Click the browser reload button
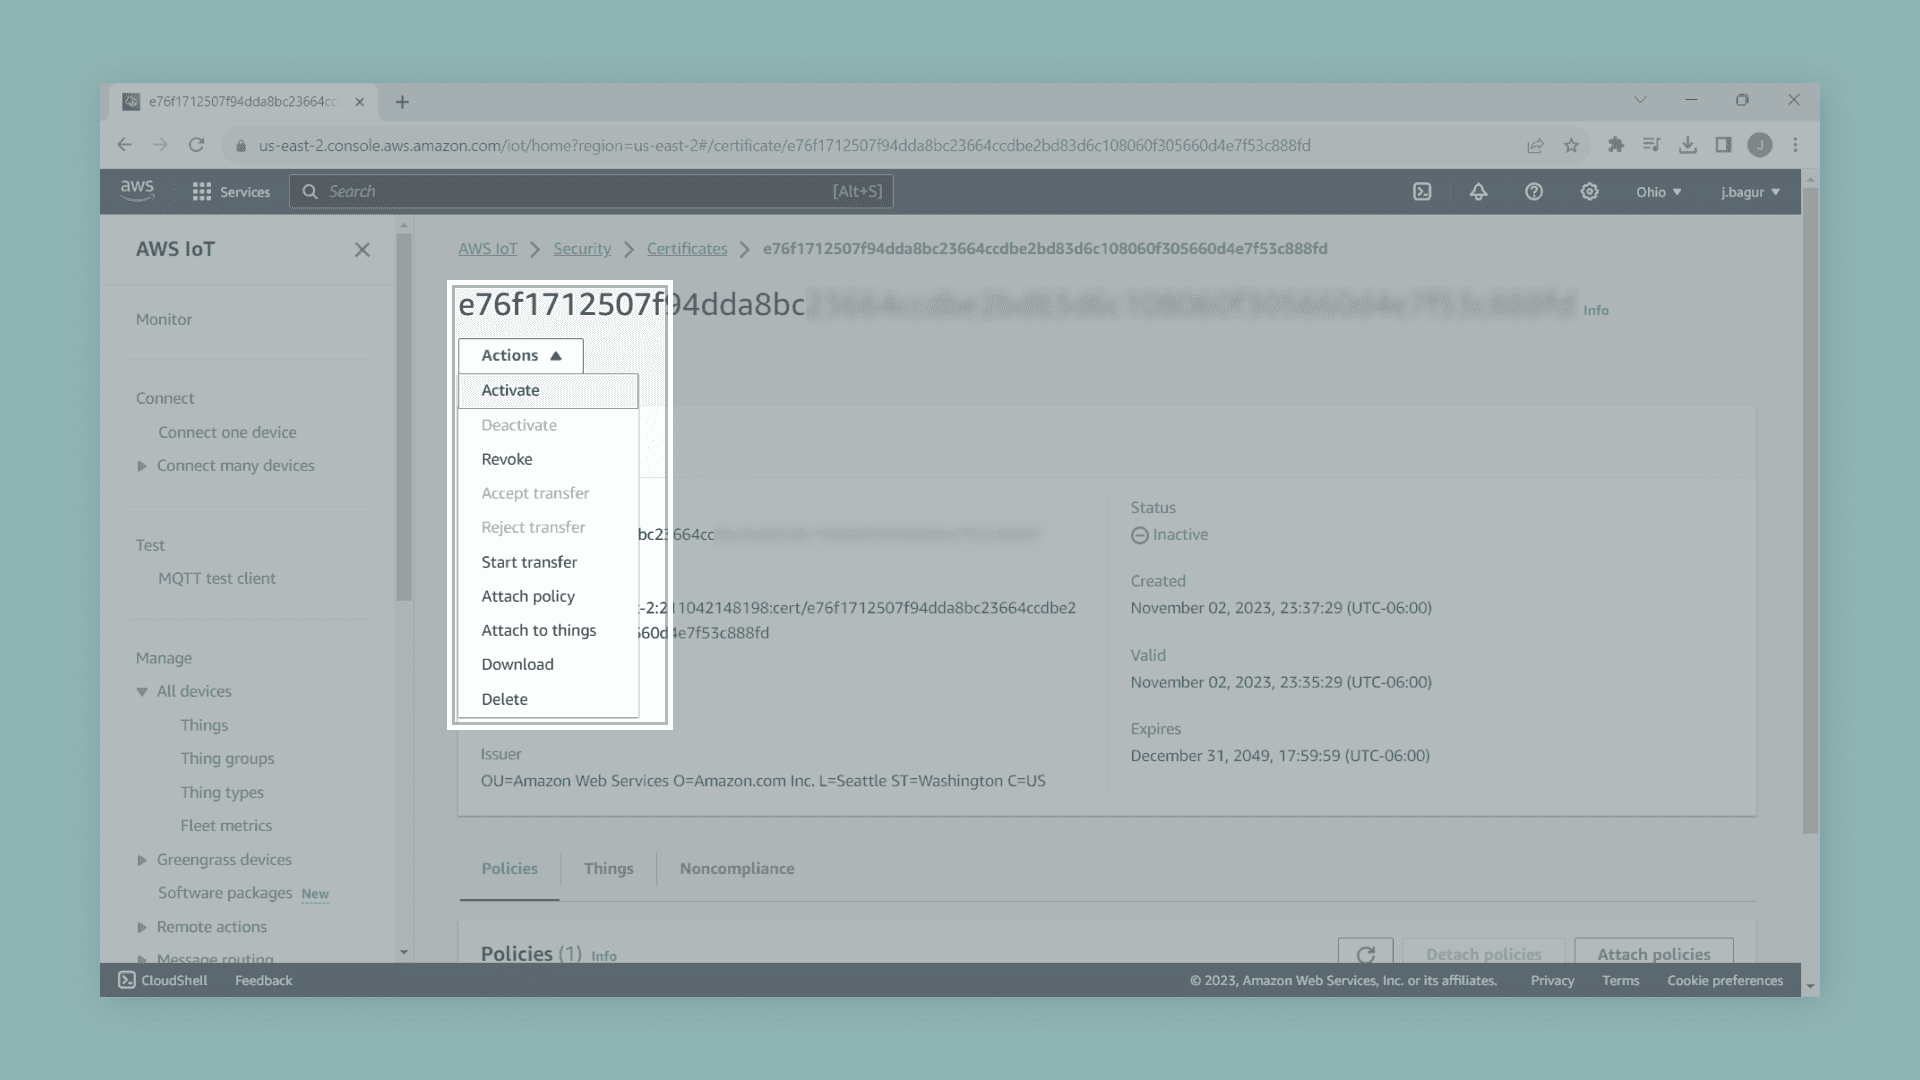This screenshot has width=1920, height=1080. click(x=197, y=145)
